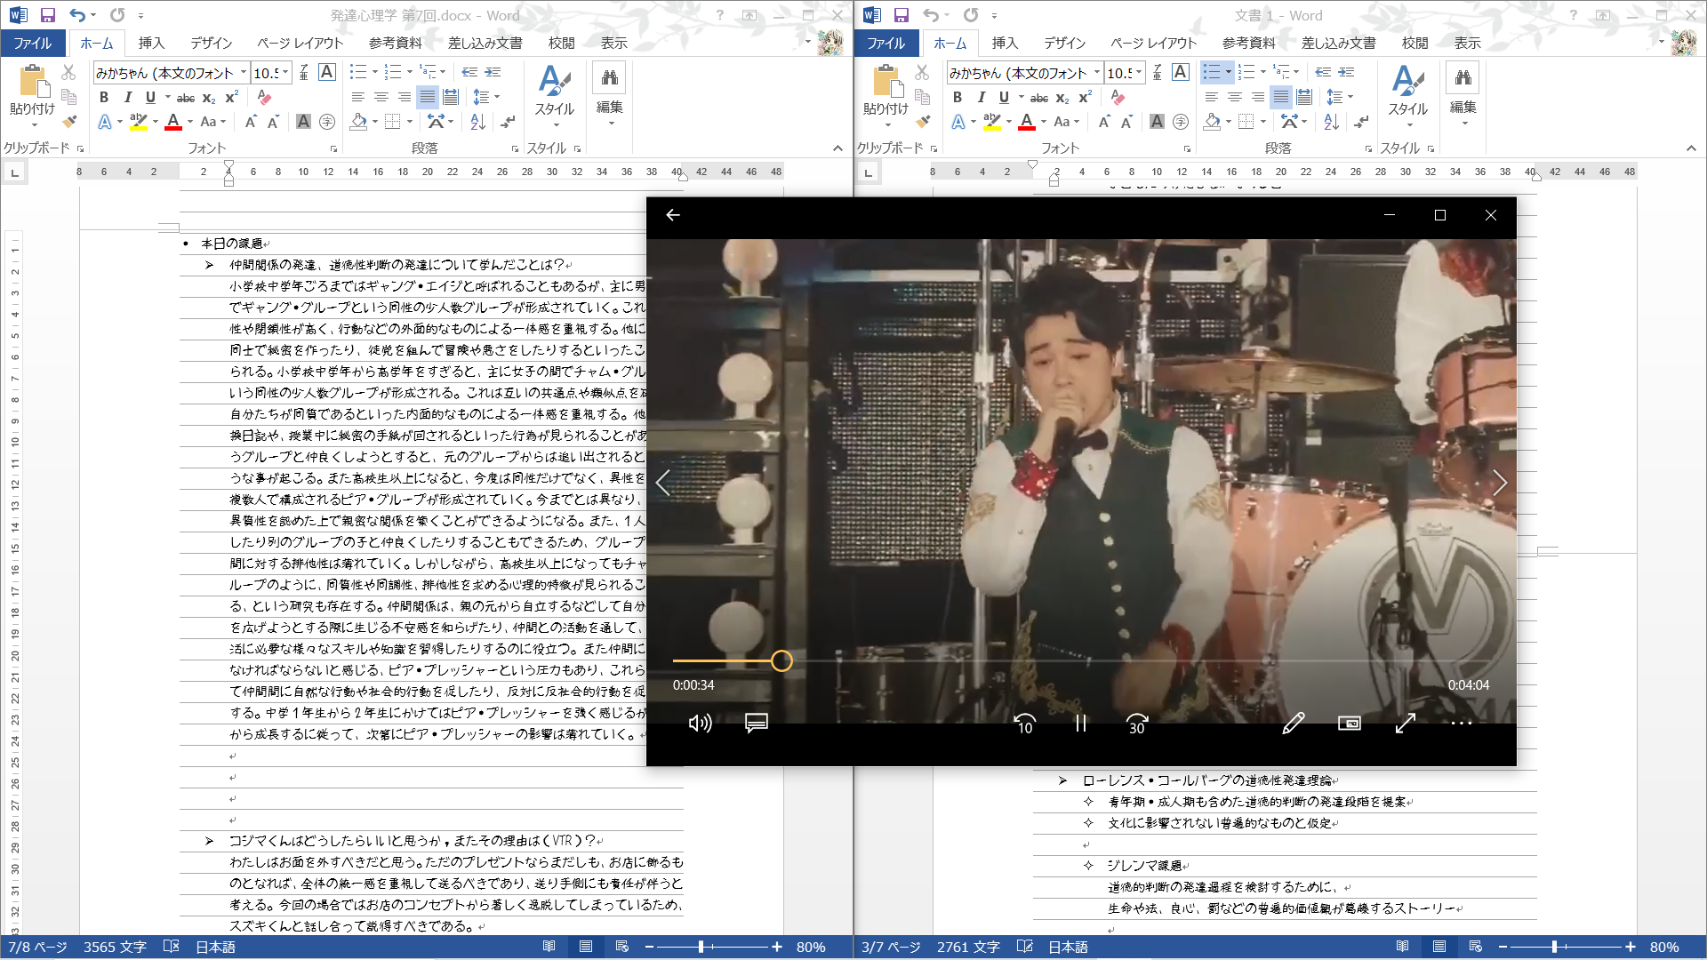1707x960 pixels.
Task: Click the pencil edit icon in player
Action: [1293, 723]
